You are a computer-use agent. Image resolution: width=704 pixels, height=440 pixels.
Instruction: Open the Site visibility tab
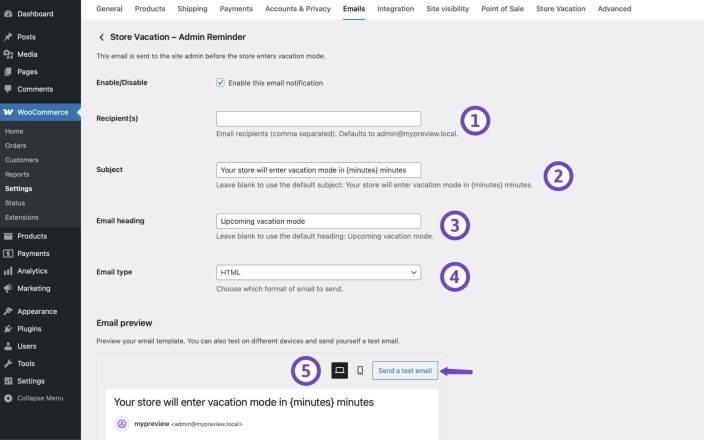point(448,9)
